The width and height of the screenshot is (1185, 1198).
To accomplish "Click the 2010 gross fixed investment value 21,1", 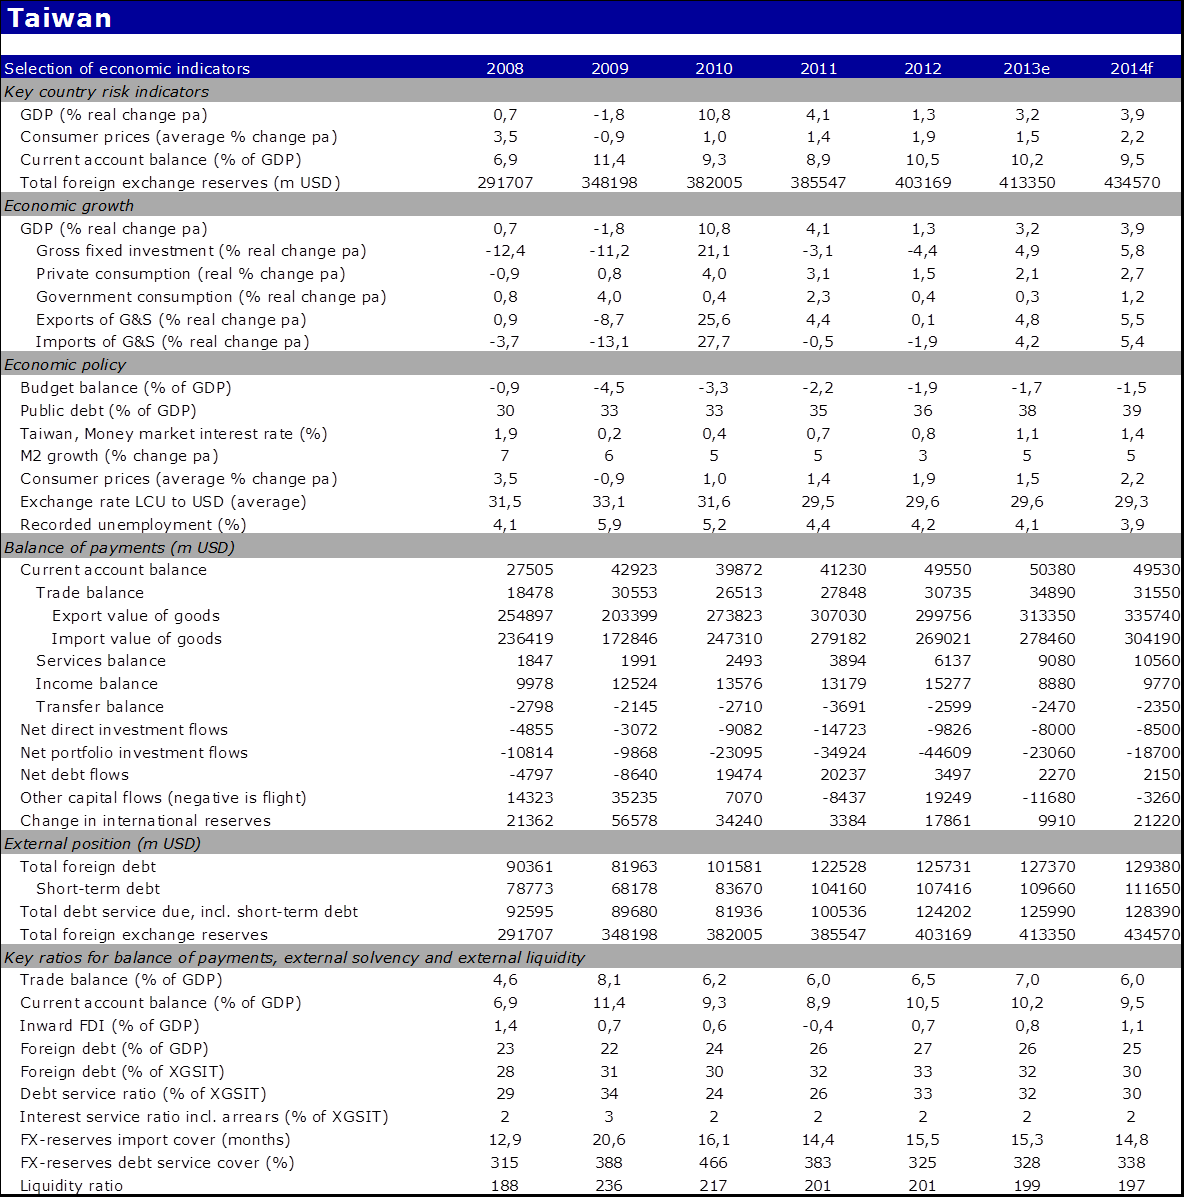I will (x=714, y=251).
